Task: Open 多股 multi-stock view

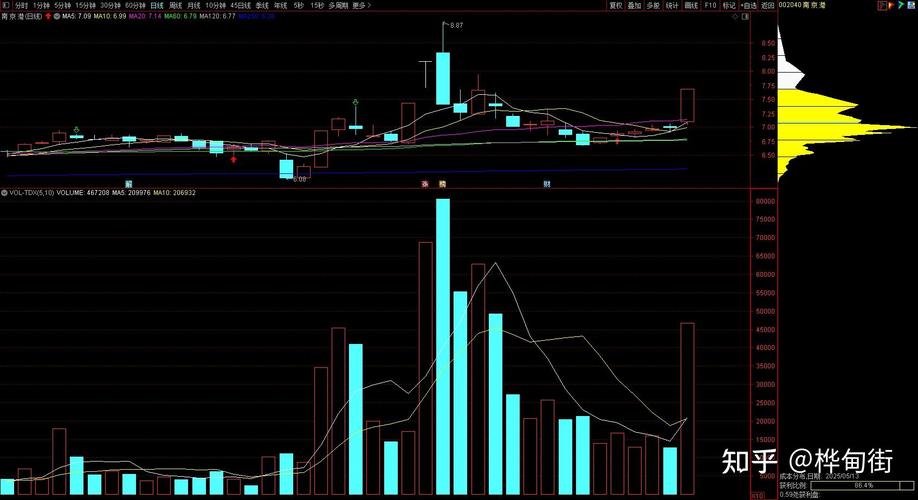Action: pyautogui.click(x=653, y=5)
